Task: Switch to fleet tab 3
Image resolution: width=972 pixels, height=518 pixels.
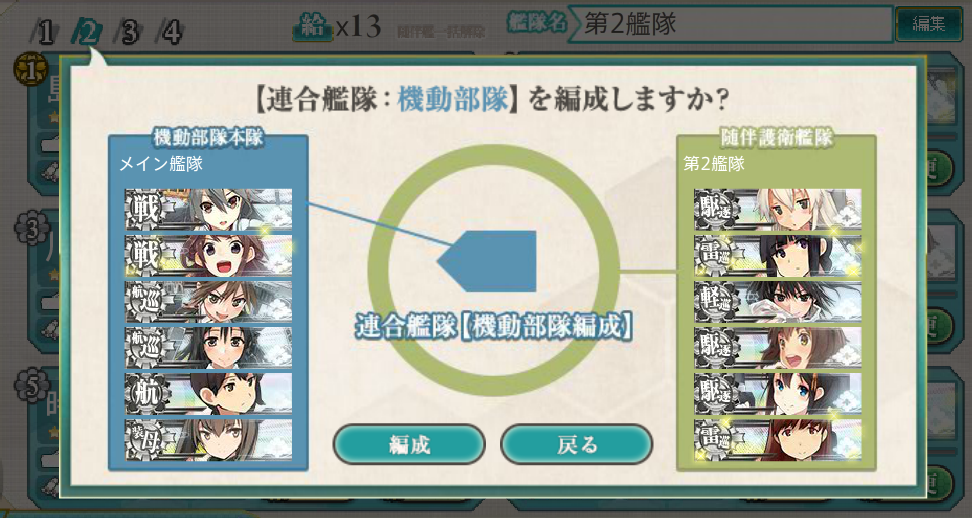Action: (128, 32)
